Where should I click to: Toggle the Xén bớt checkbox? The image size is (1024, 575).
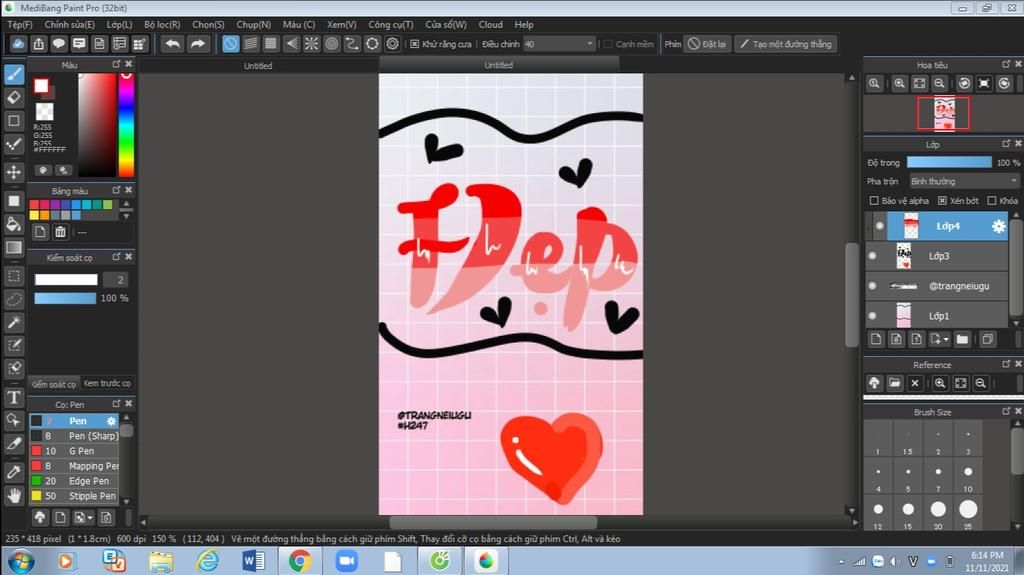coord(942,201)
